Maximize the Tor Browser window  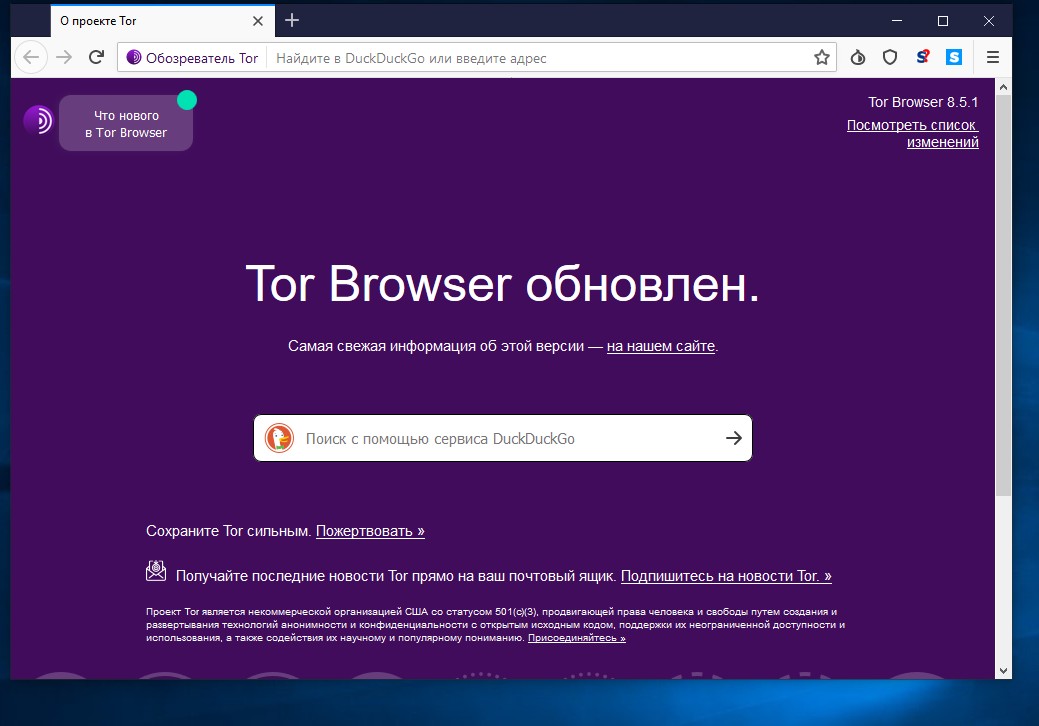[943, 21]
